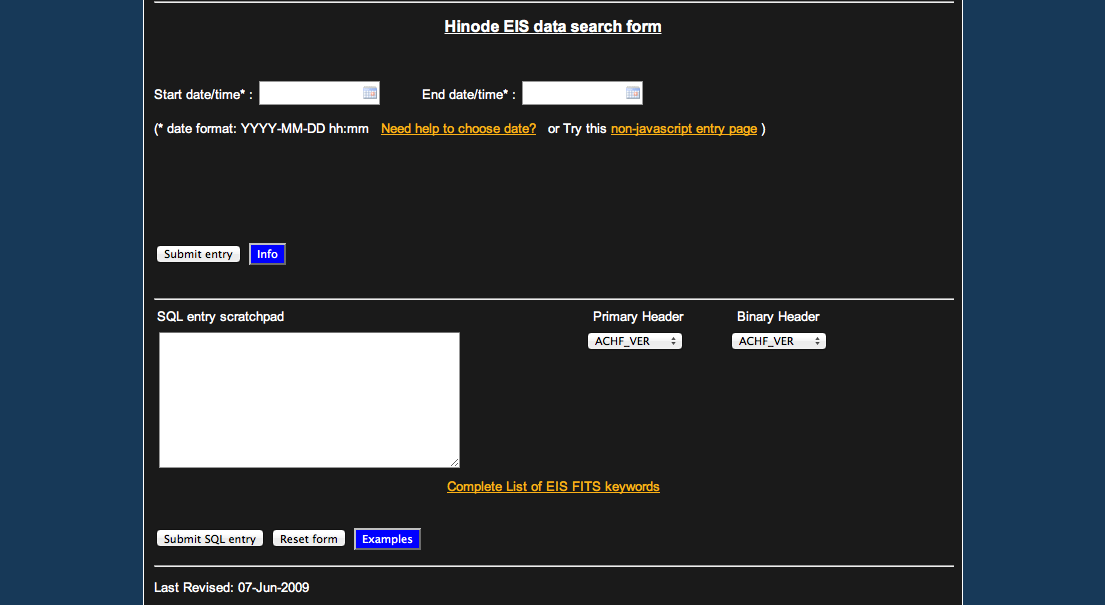Click the blue Info button
This screenshot has width=1105, height=605.
point(267,254)
